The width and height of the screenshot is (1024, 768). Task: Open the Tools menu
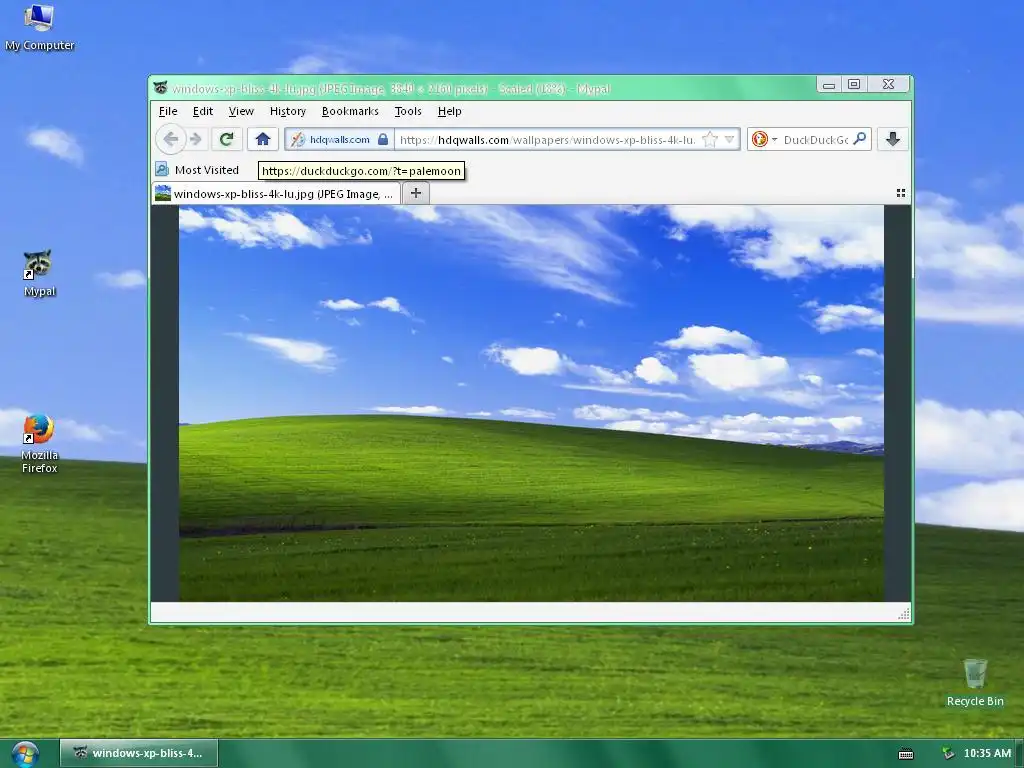click(x=408, y=111)
